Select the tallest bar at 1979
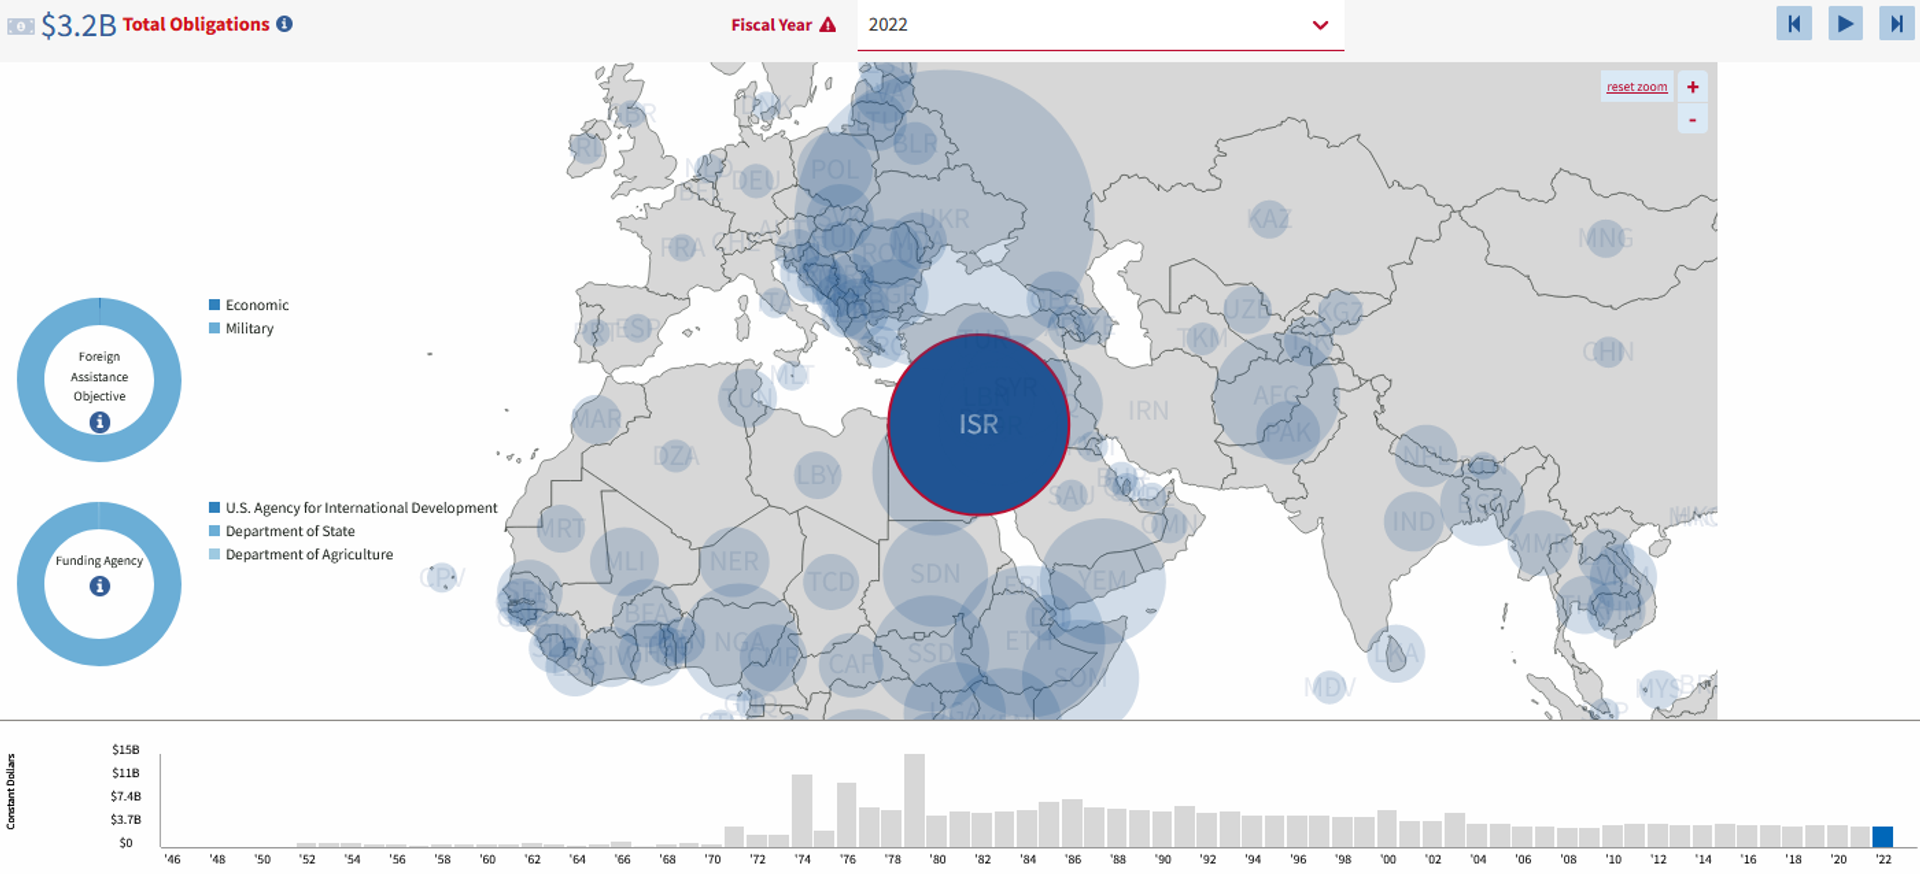The image size is (1920, 874). (914, 801)
